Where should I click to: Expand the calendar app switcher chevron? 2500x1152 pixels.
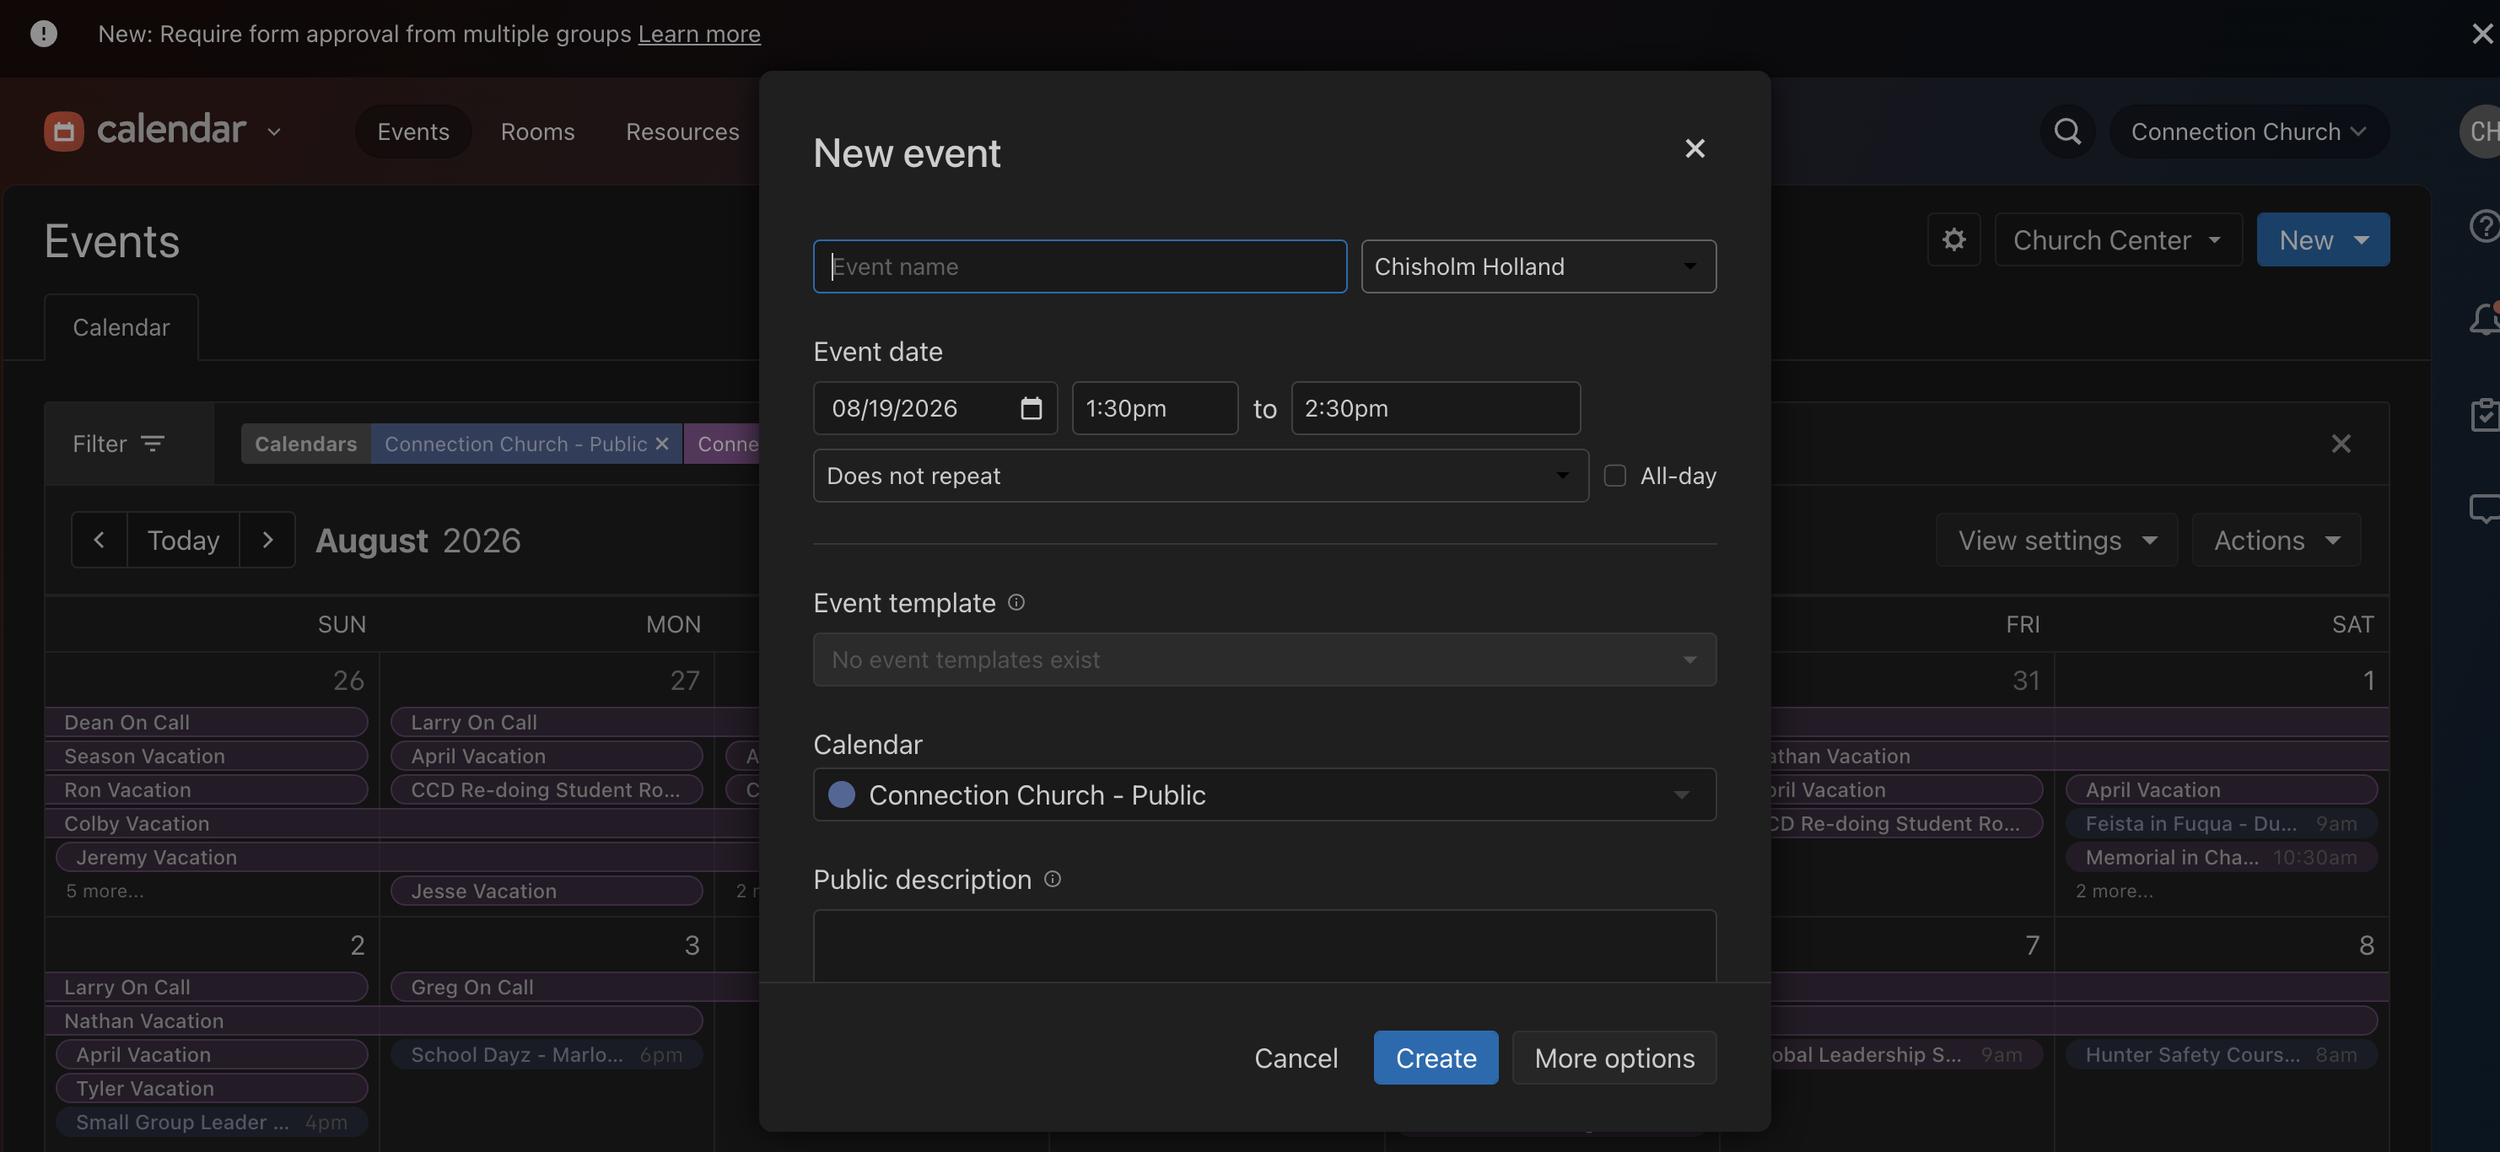274,132
